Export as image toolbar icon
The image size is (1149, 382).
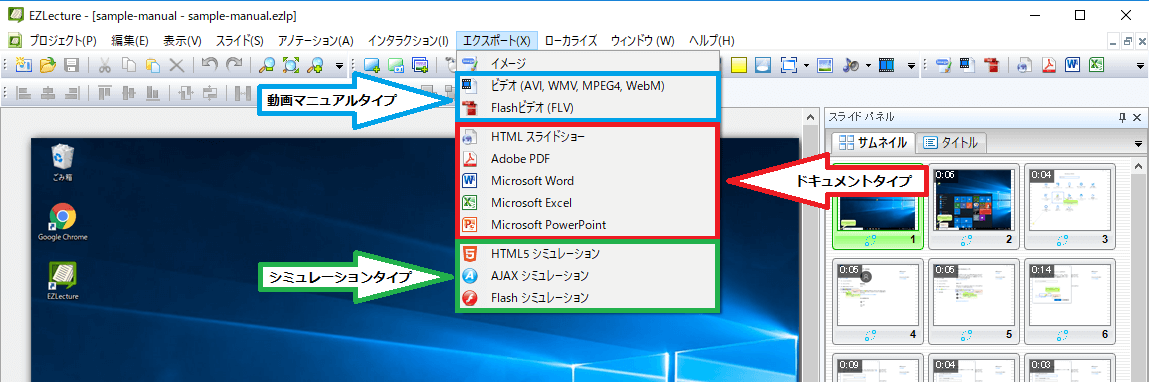[943, 65]
